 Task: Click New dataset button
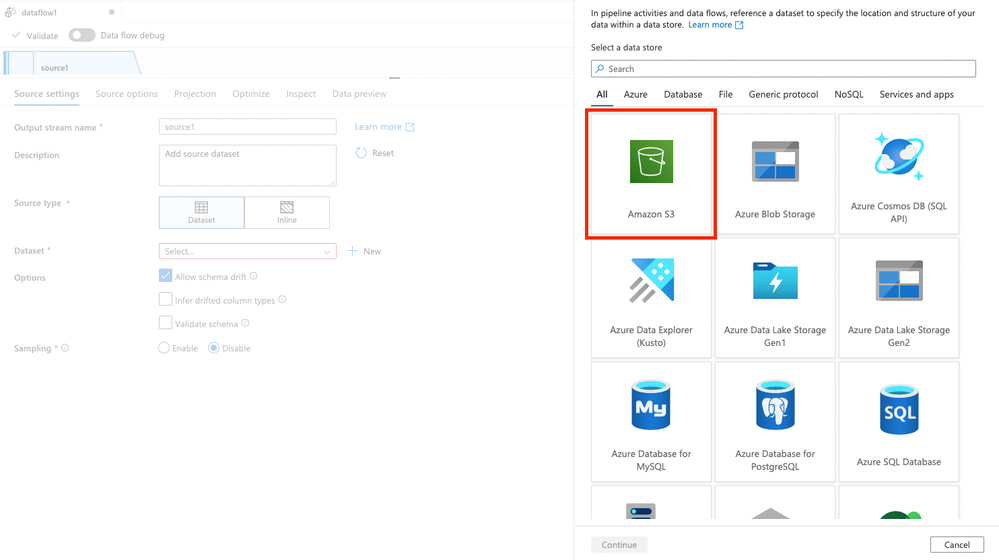click(x=364, y=251)
